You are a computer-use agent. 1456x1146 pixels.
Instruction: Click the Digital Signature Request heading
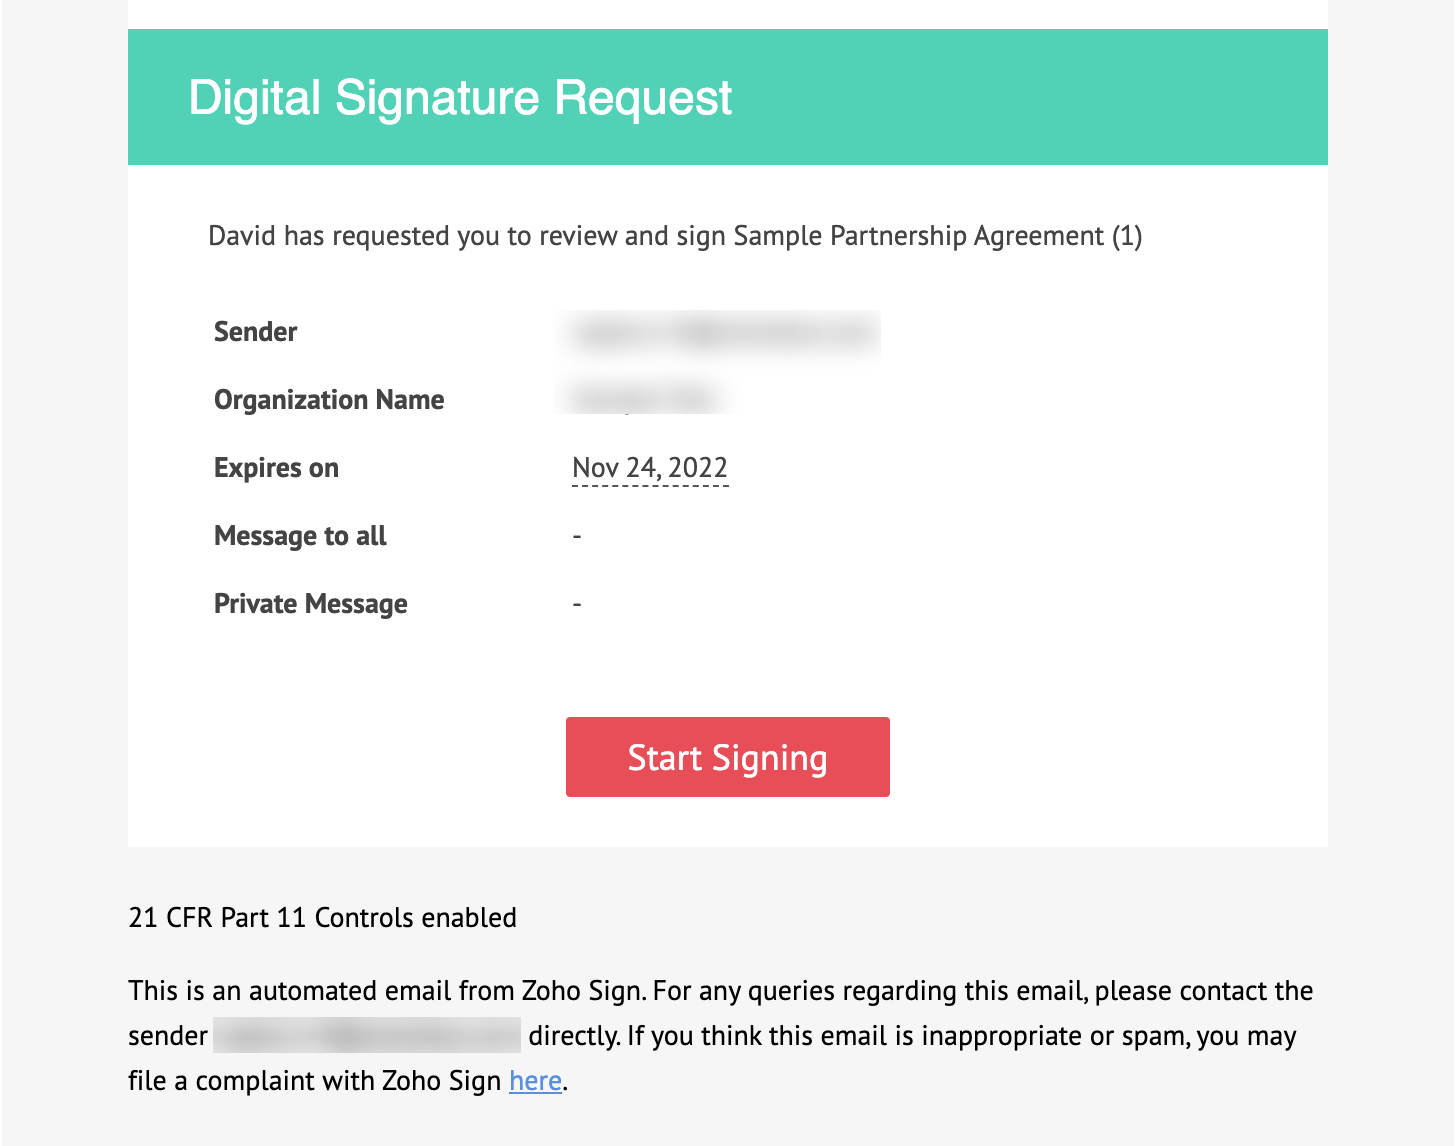(460, 98)
